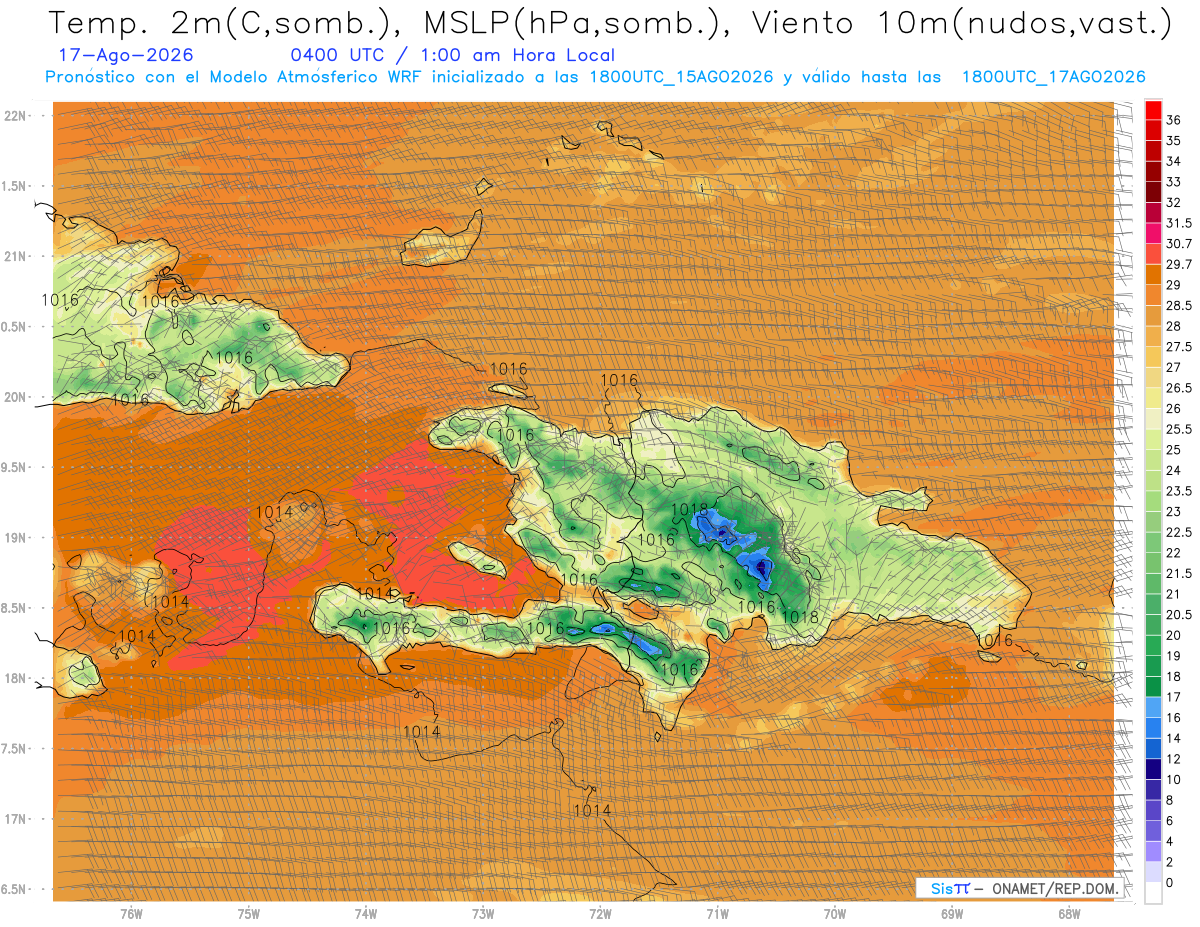Click legend value '30.7'

pos(1179,244)
